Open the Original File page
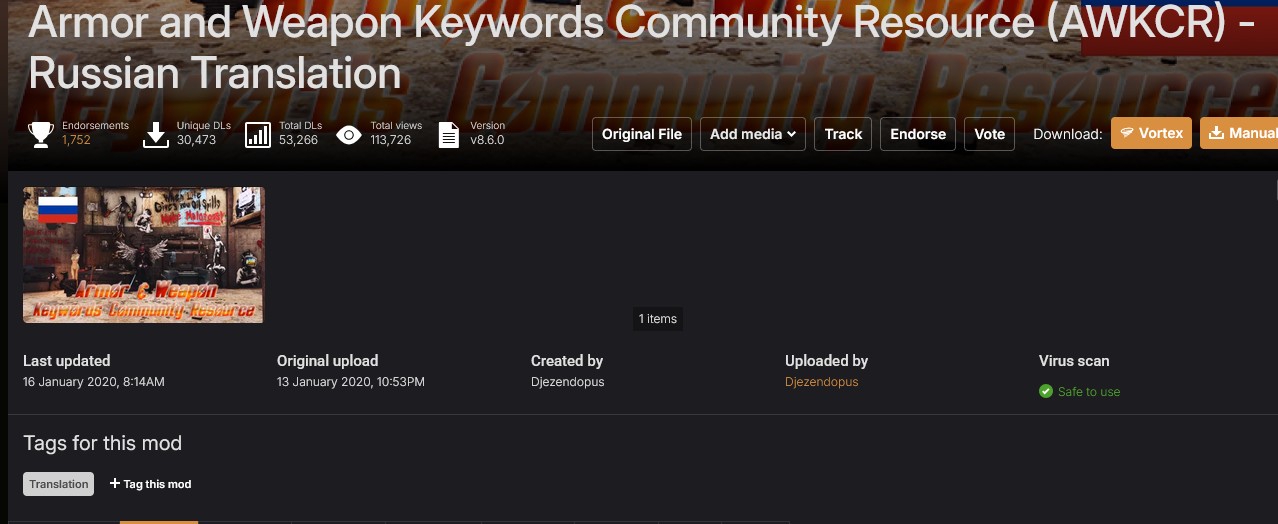The image size is (1278, 524). (642, 134)
